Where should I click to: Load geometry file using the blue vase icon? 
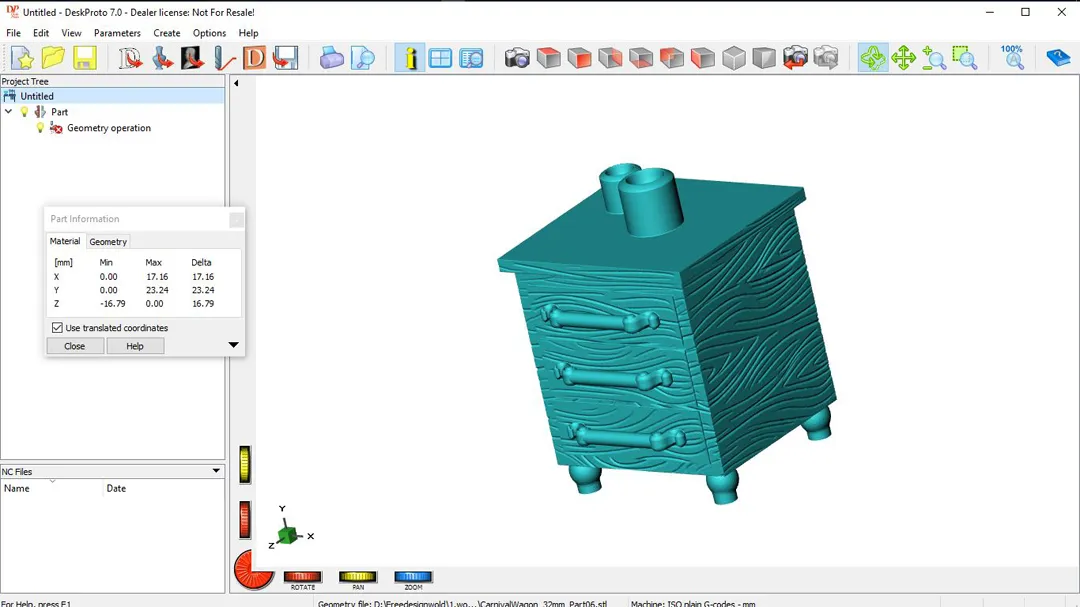(x=162, y=58)
